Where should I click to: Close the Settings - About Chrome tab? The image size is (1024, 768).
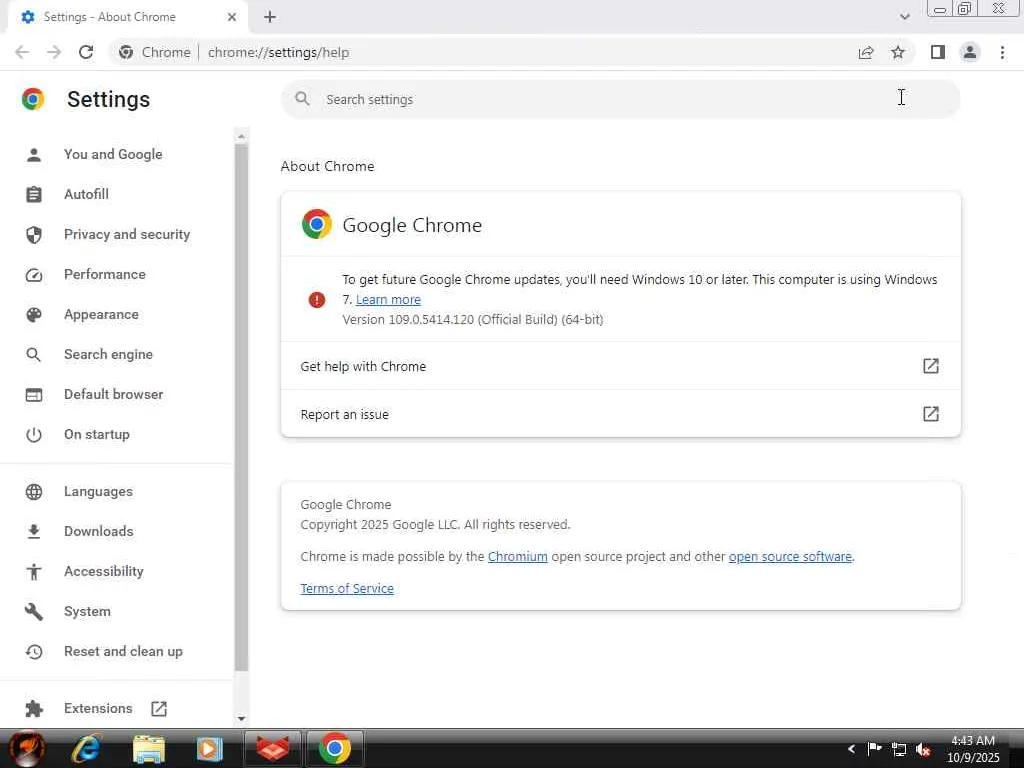click(x=232, y=17)
